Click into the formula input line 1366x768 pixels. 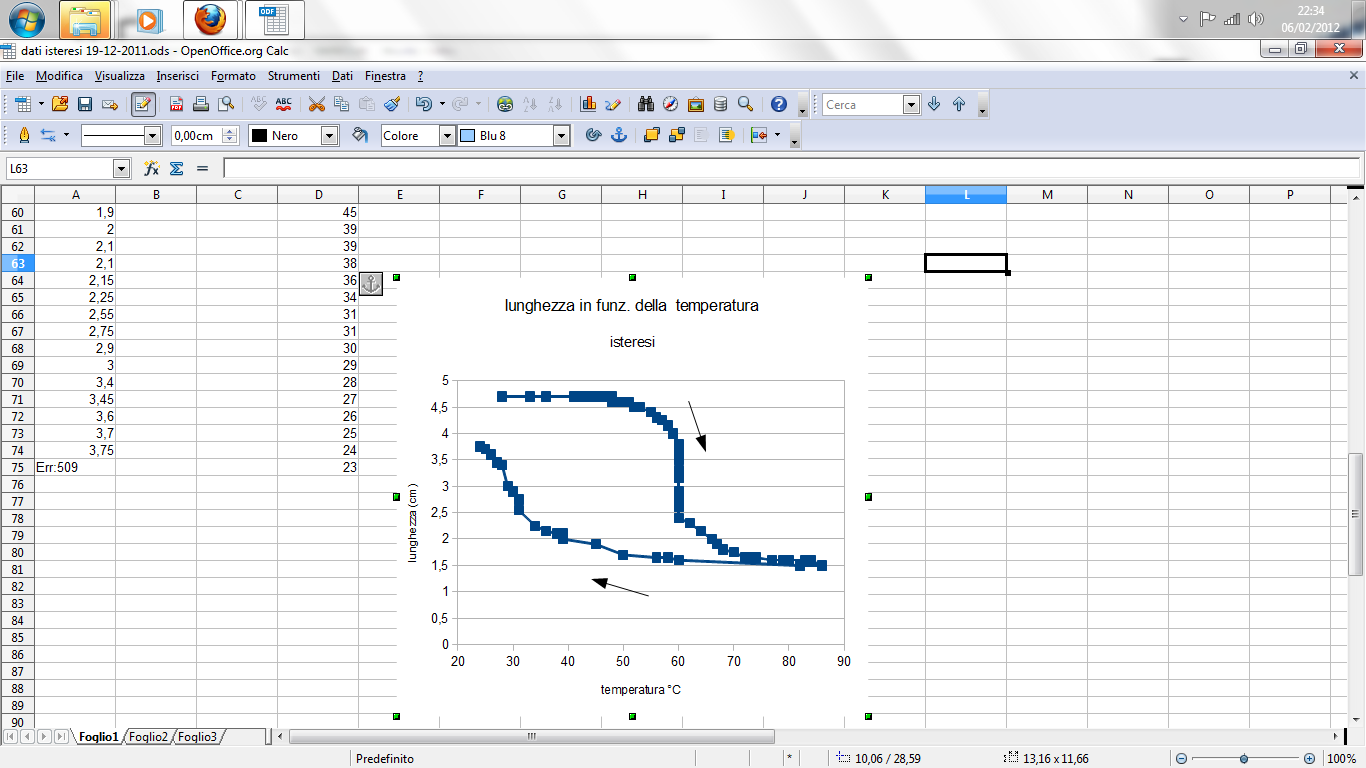click(x=790, y=169)
